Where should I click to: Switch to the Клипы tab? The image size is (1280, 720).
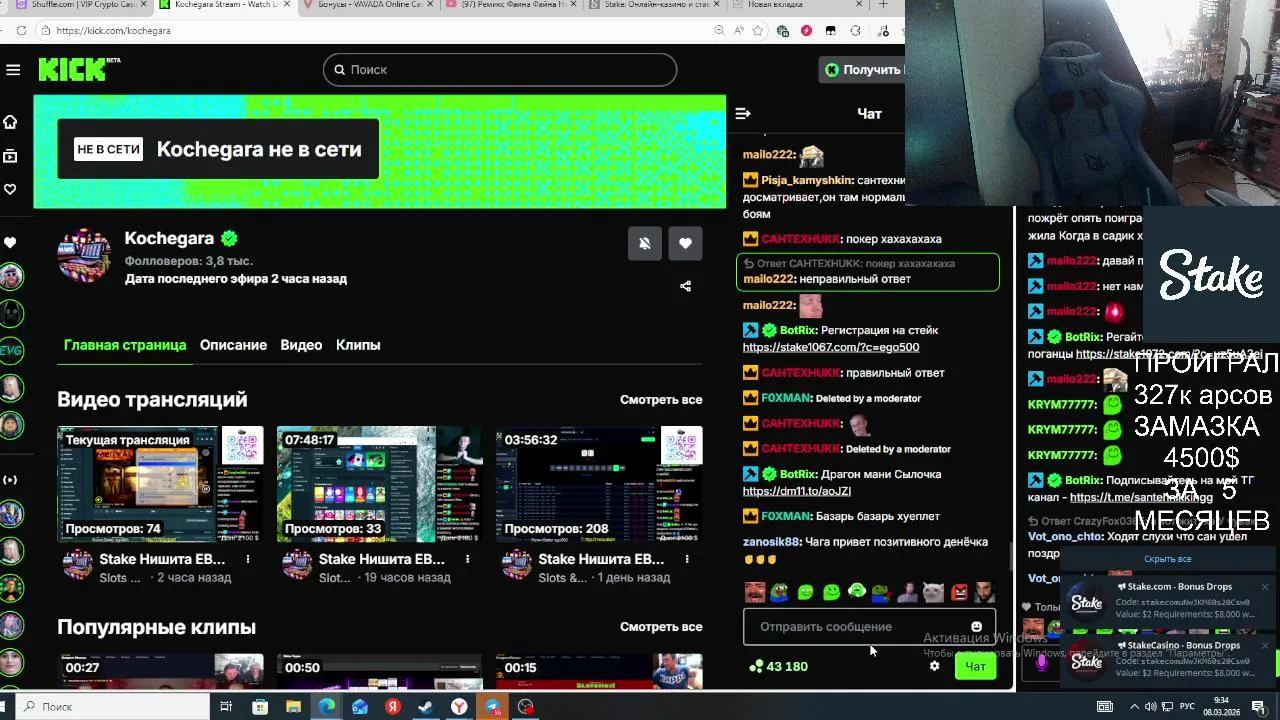point(358,345)
